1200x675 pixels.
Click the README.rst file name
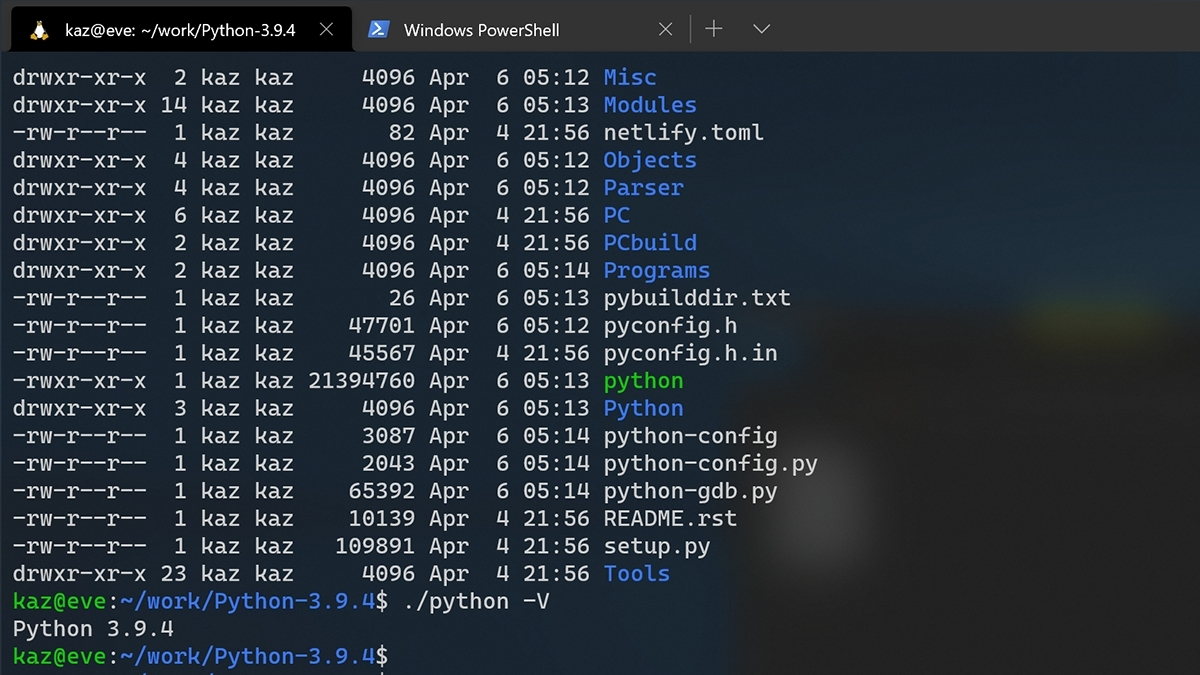[x=670, y=518]
